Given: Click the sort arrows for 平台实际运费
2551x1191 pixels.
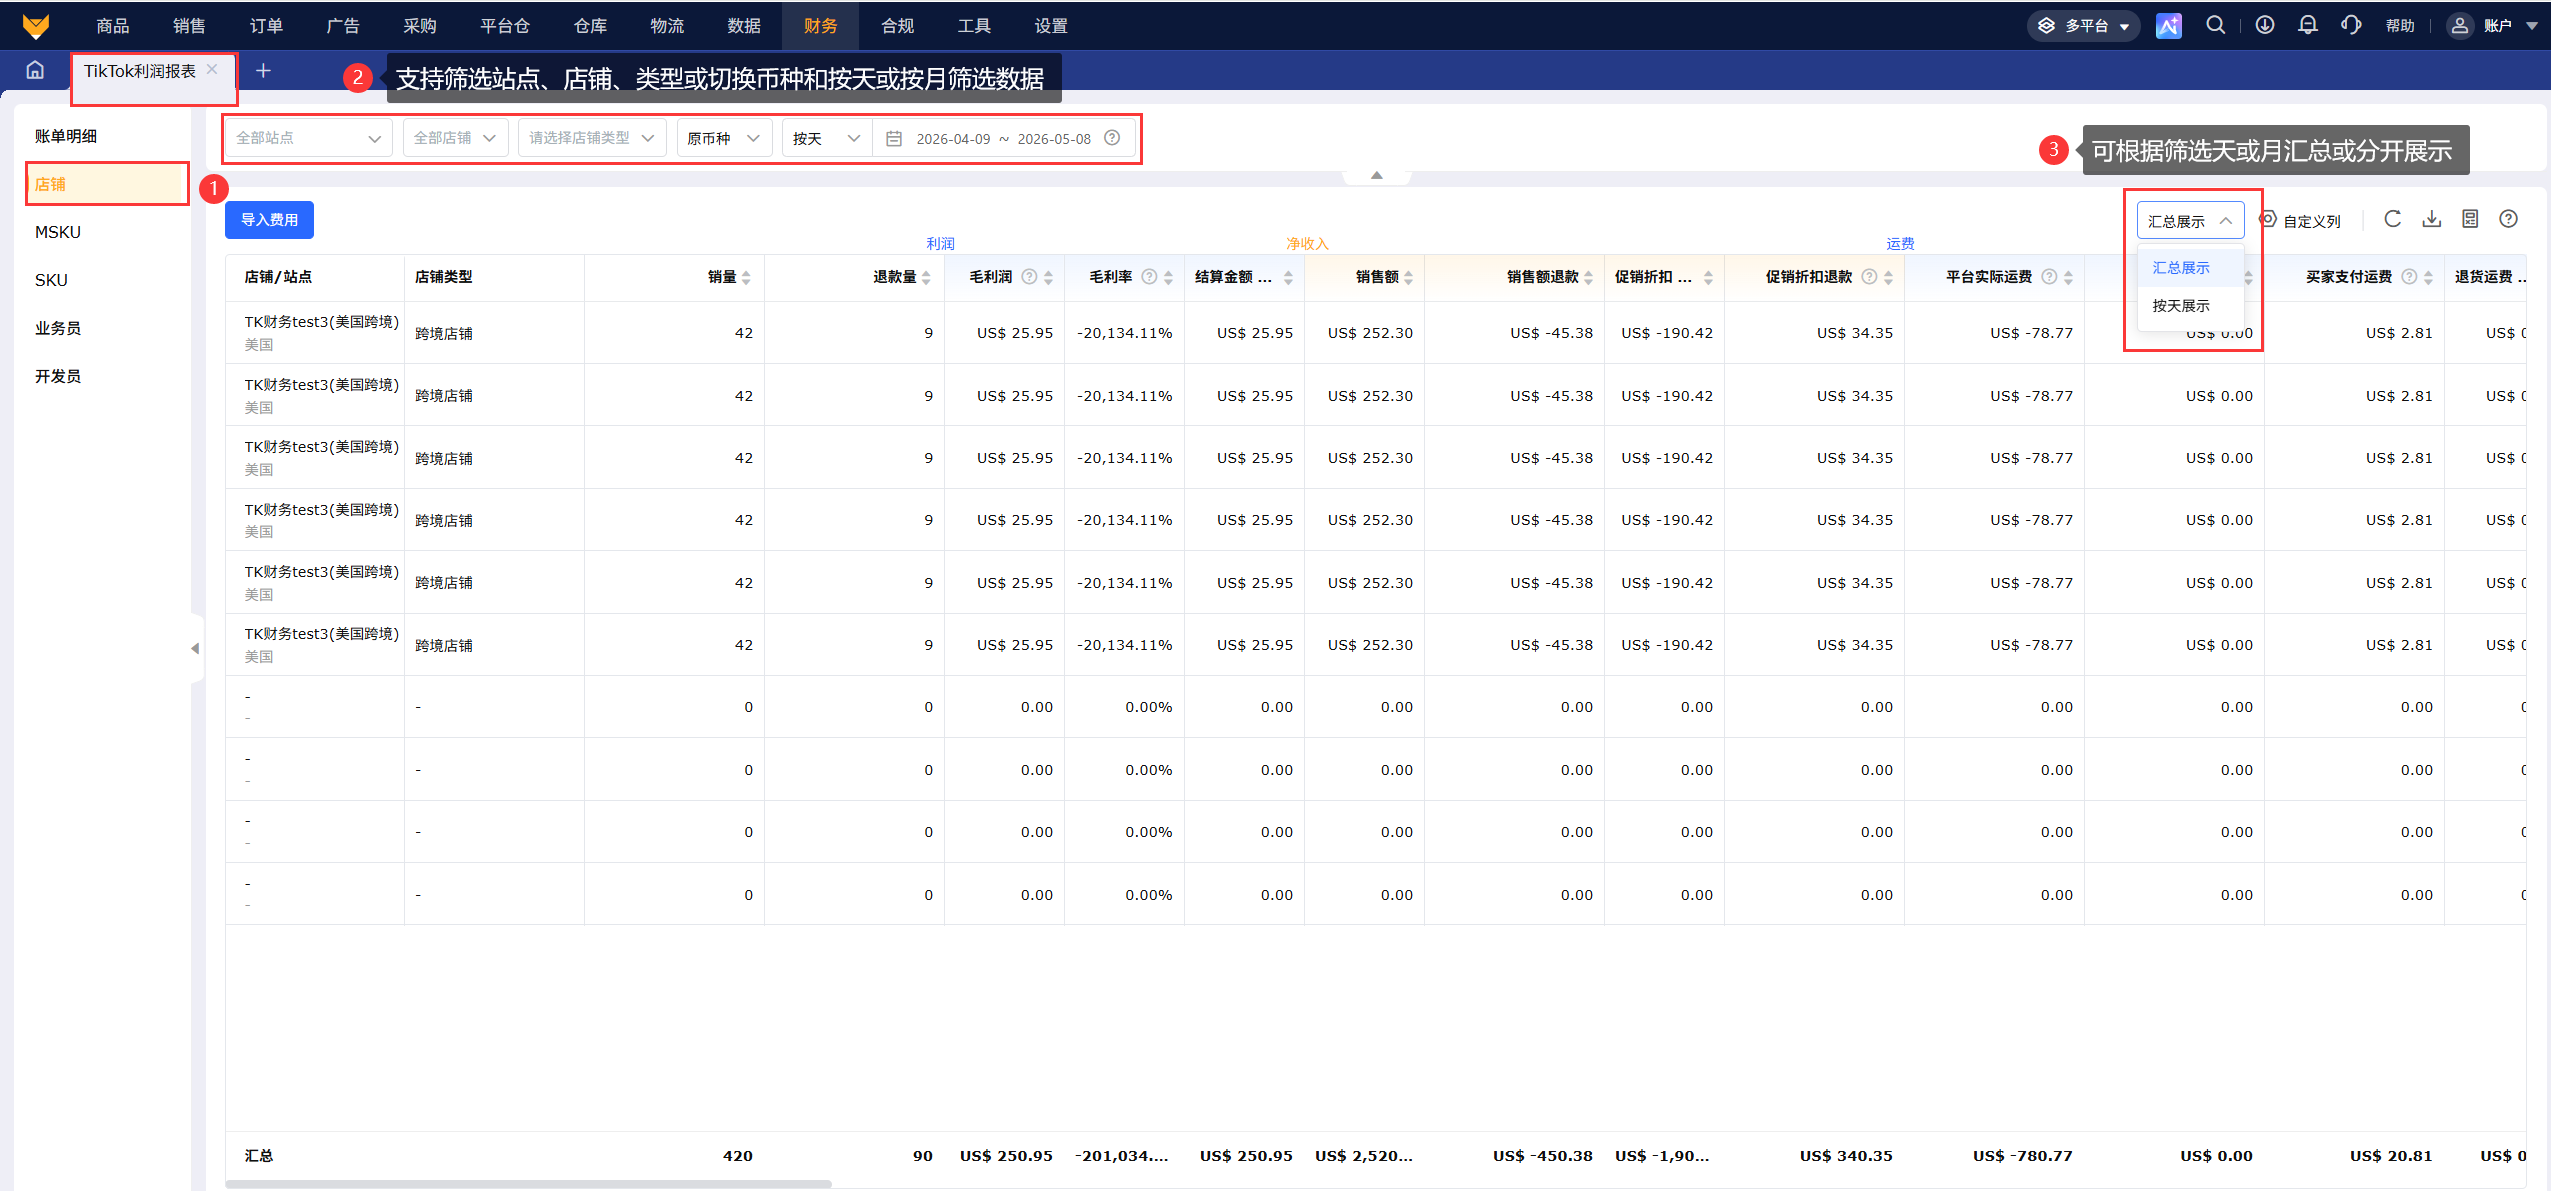Looking at the screenshot, I should [x=2068, y=277].
